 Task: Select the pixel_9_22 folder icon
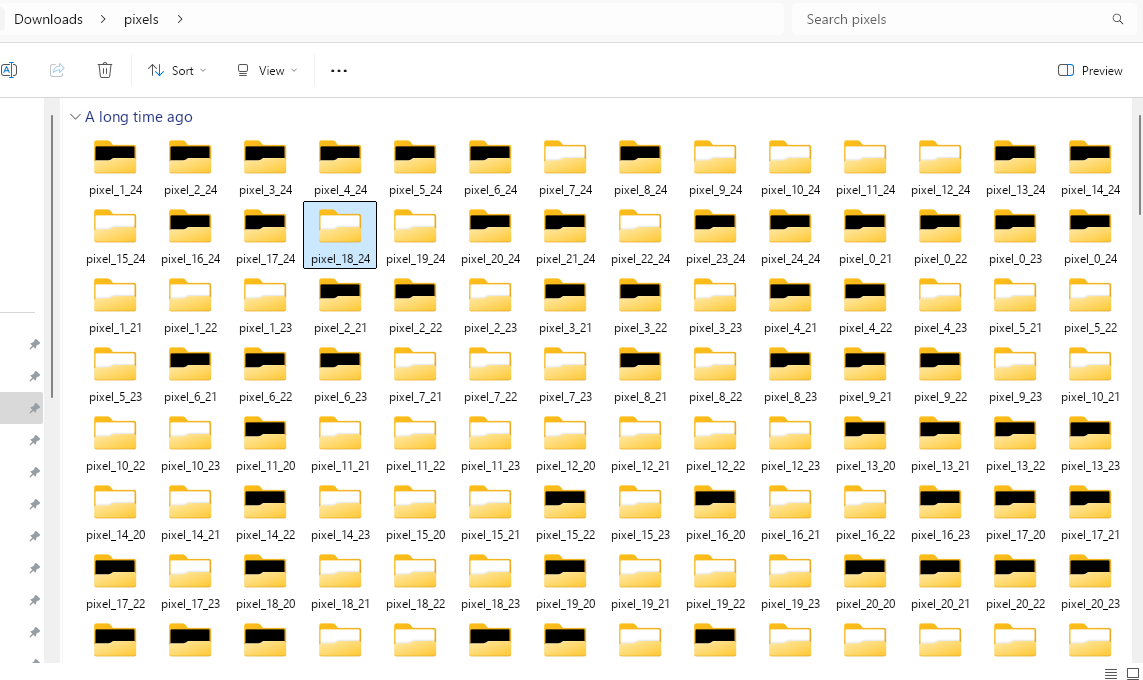click(940, 364)
